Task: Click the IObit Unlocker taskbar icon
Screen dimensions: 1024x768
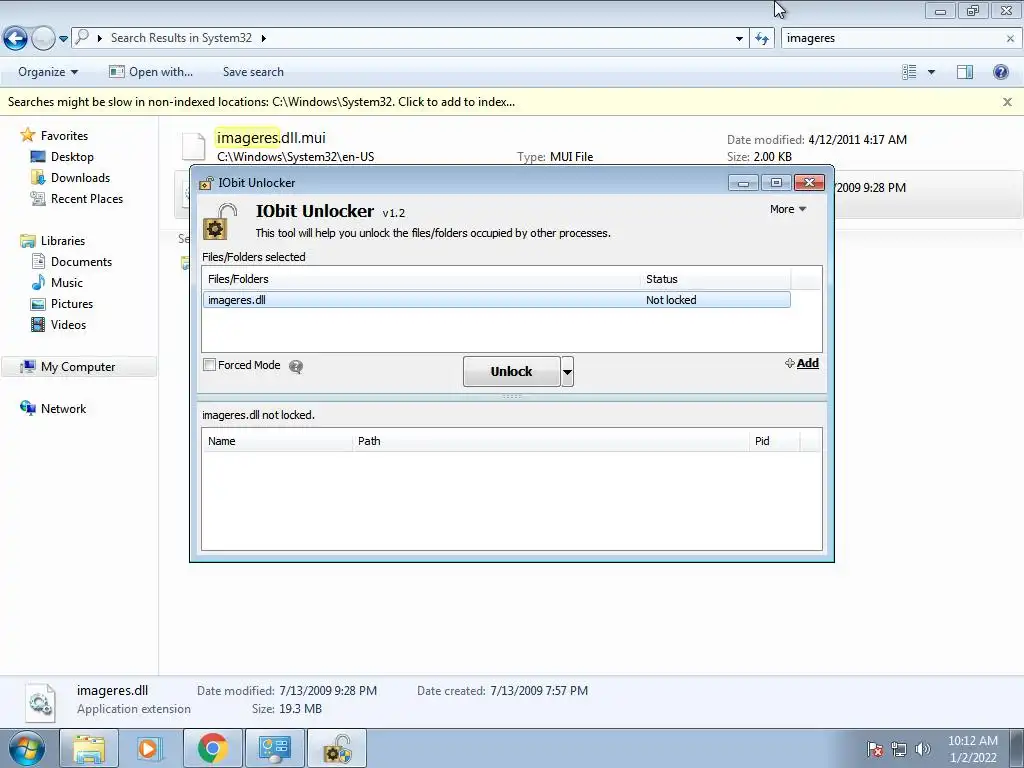Action: (x=337, y=748)
